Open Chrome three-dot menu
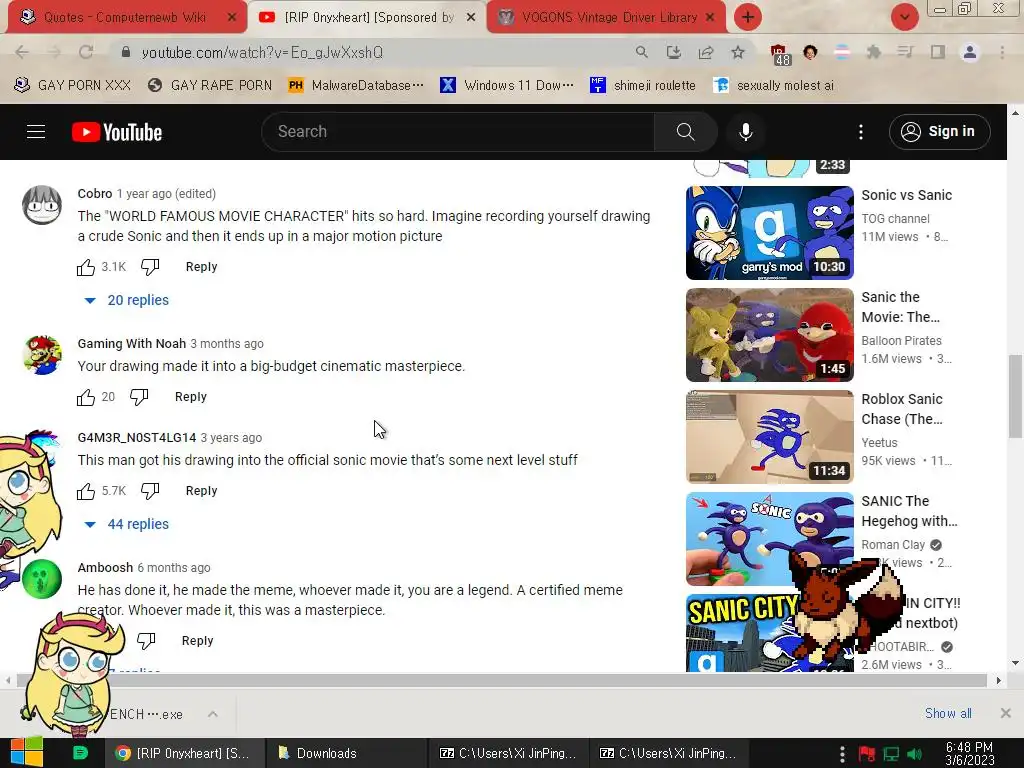The image size is (1024, 768). click(1002, 52)
